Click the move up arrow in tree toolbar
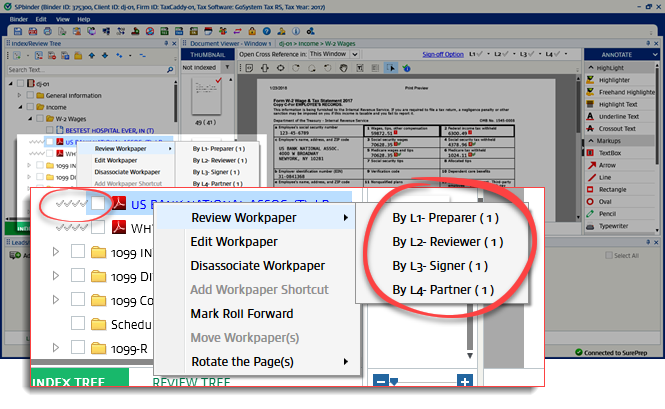This screenshot has width=665, height=409. tap(92, 56)
